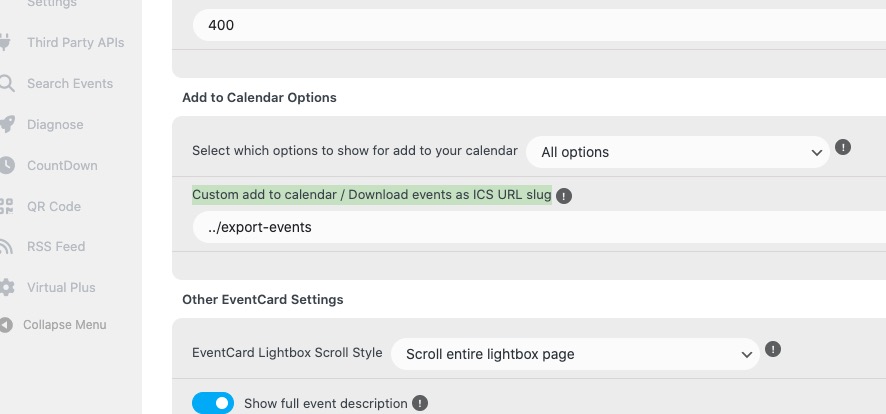
Task: Click the gear icon beside Virtual Plus
Action: click(x=7, y=287)
